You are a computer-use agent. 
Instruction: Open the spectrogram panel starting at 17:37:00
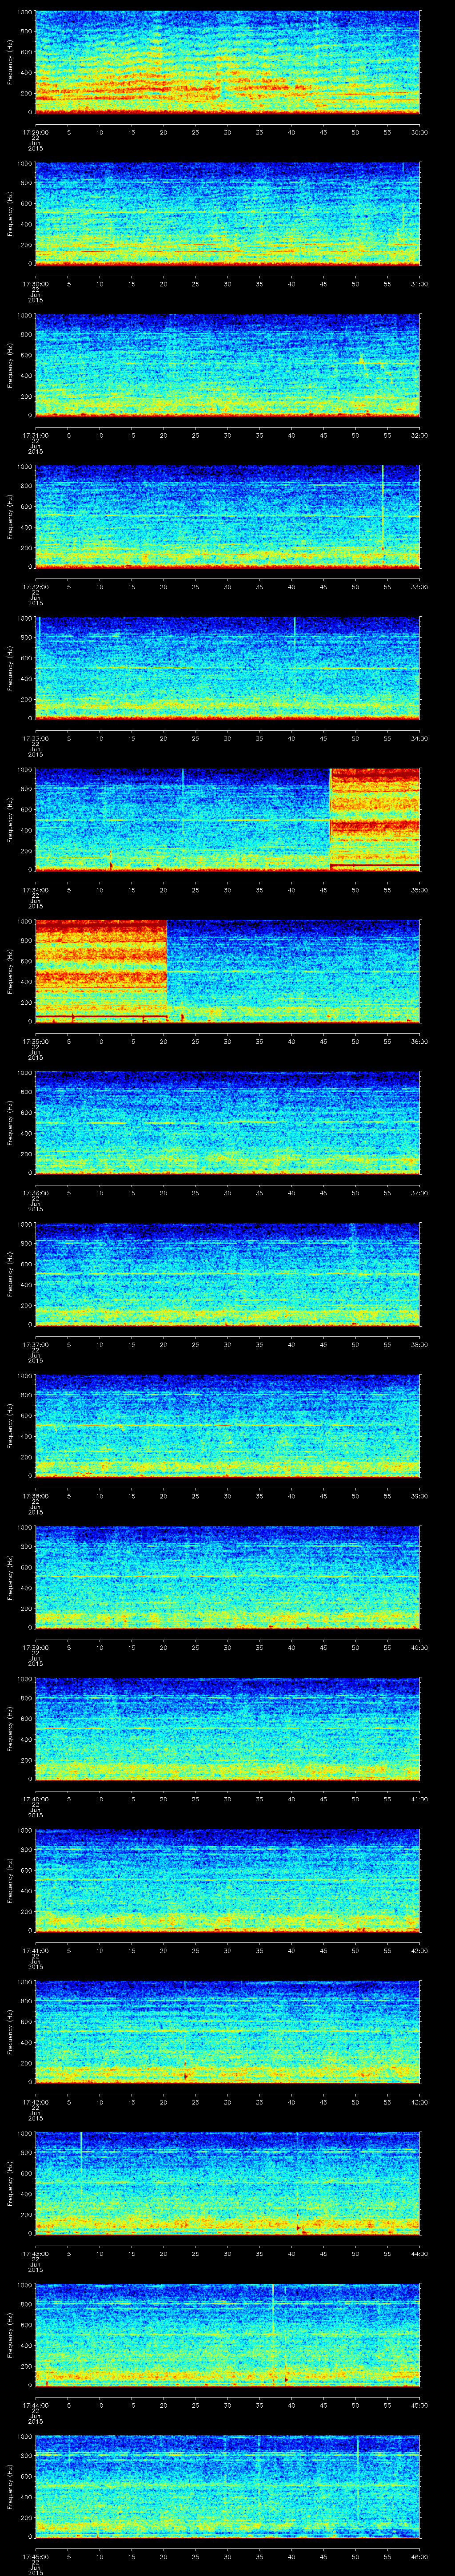[227, 1275]
